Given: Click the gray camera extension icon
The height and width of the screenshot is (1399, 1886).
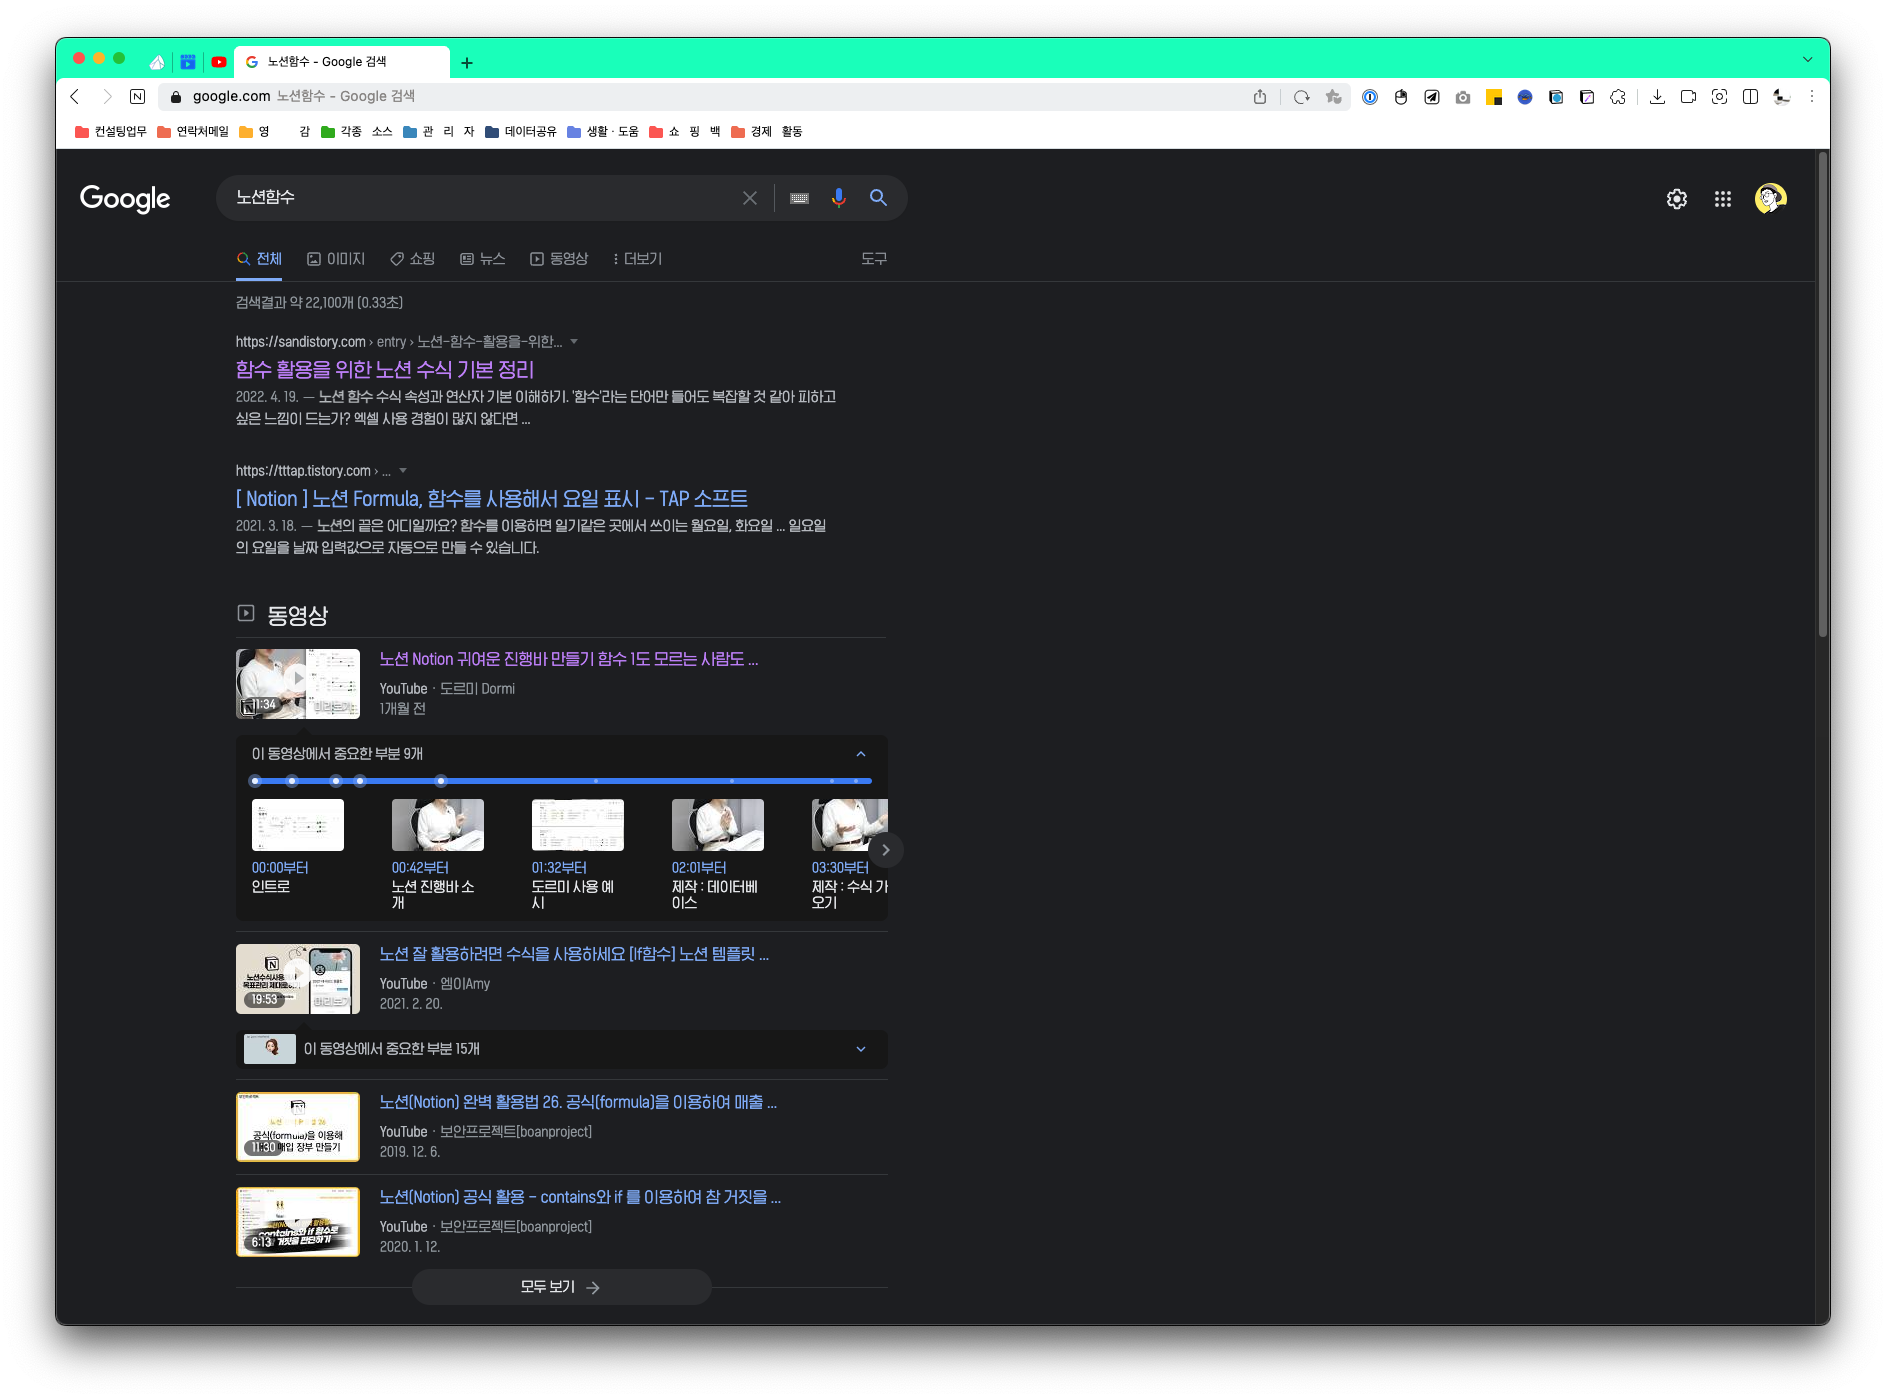Looking at the screenshot, I should 1463,97.
